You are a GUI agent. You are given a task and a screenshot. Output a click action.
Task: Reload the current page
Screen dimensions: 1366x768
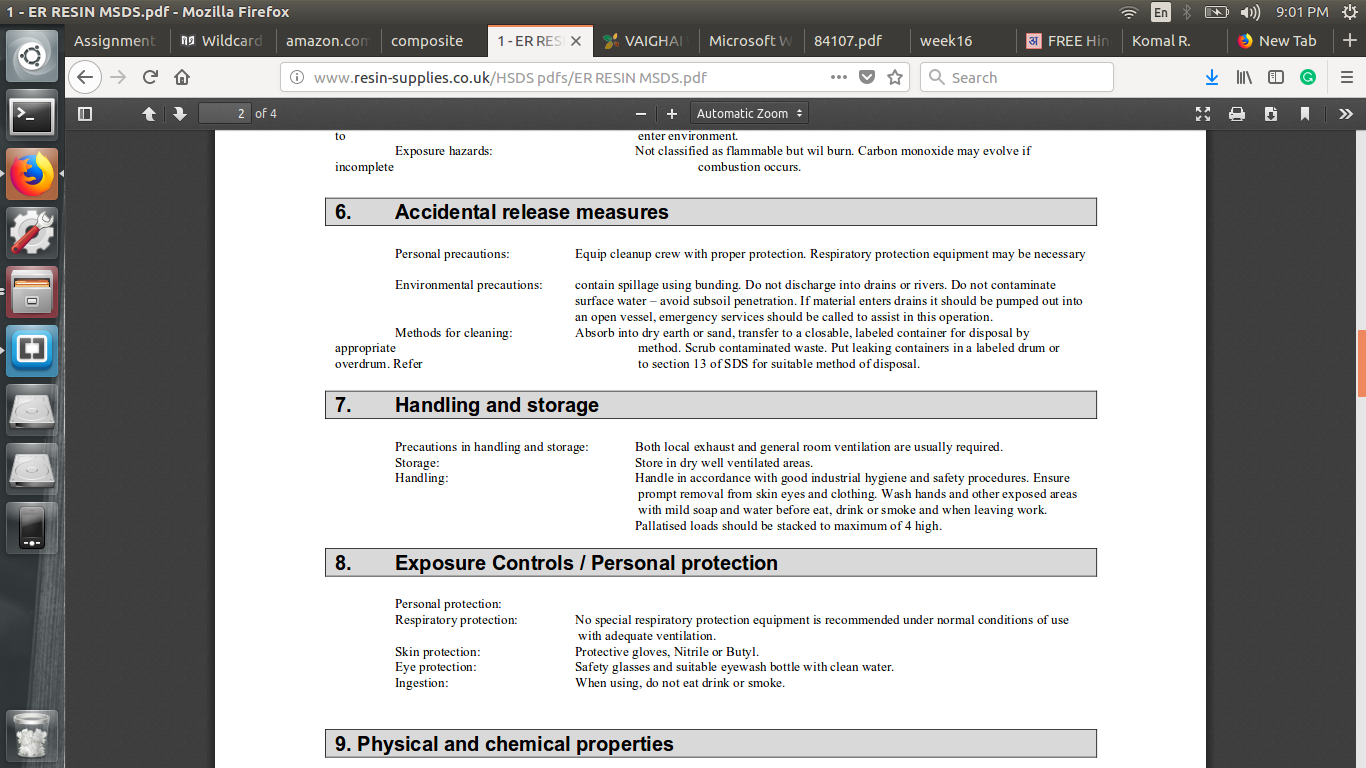pyautogui.click(x=150, y=77)
